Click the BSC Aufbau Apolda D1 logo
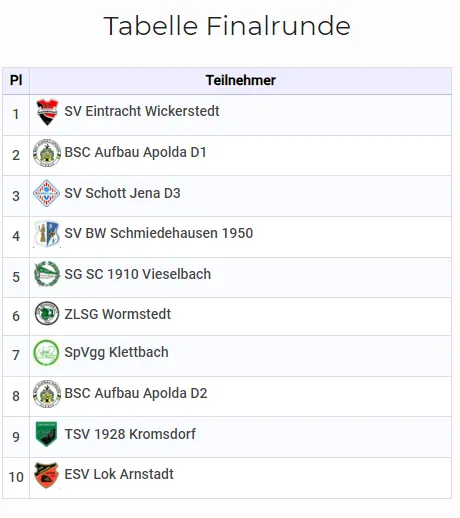 pos(47,153)
